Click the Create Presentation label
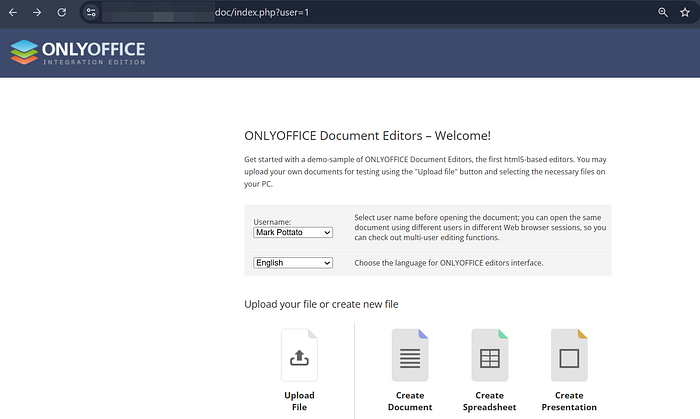 (569, 401)
